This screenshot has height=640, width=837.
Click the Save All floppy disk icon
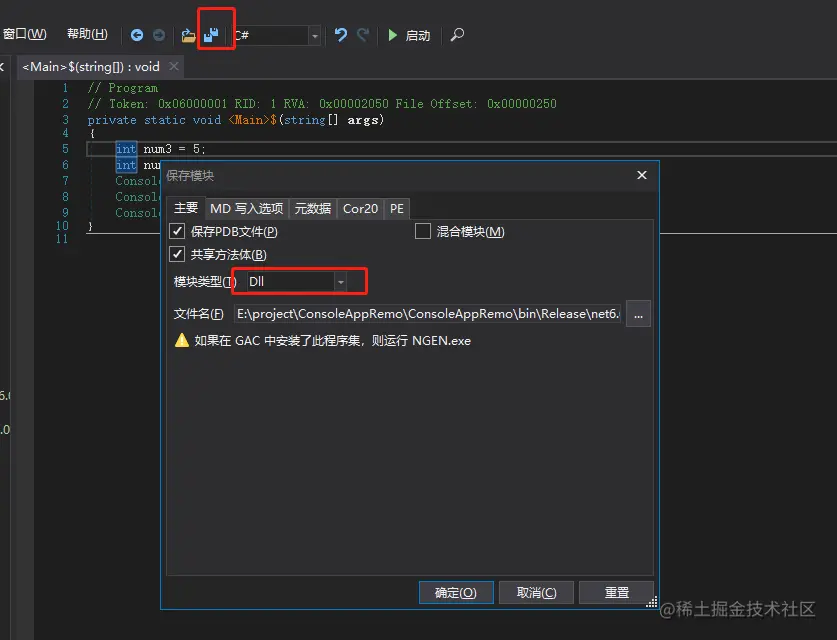tap(211, 35)
